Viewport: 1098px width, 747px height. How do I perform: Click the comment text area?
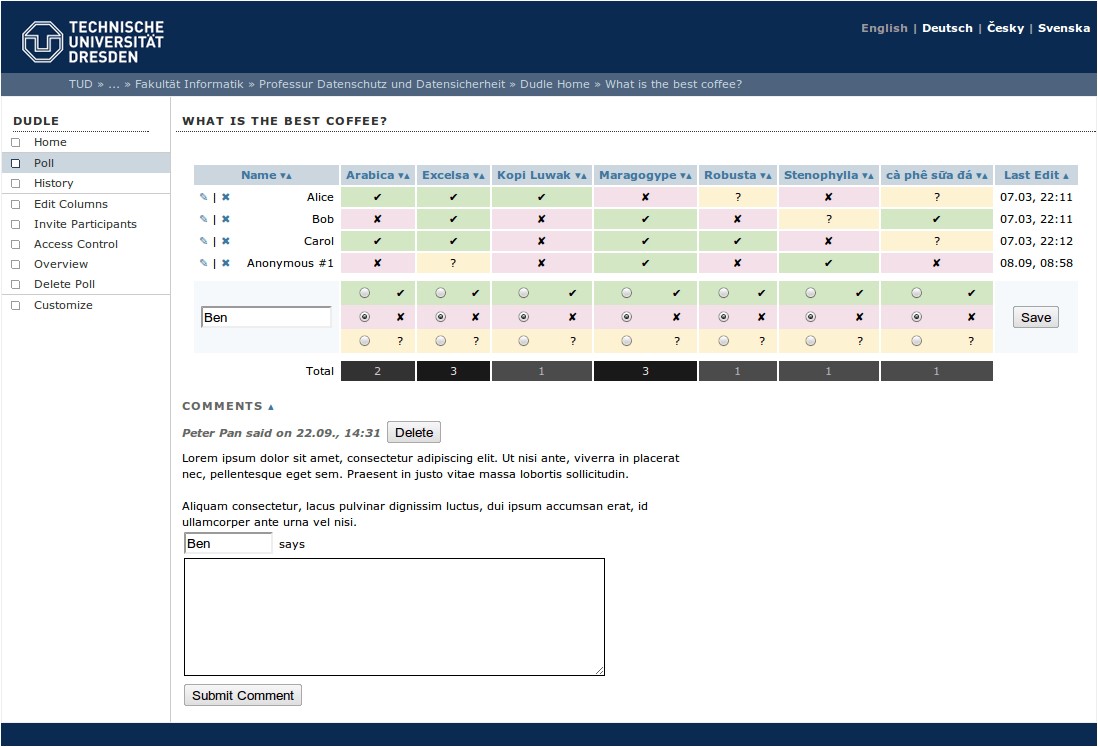(x=394, y=616)
